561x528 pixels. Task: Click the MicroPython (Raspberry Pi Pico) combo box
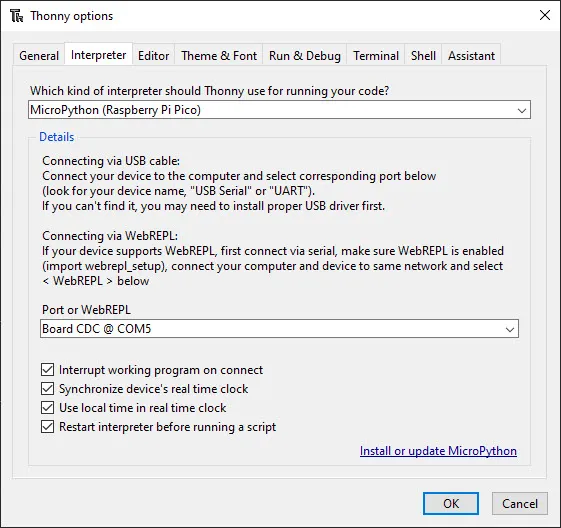tap(279, 110)
